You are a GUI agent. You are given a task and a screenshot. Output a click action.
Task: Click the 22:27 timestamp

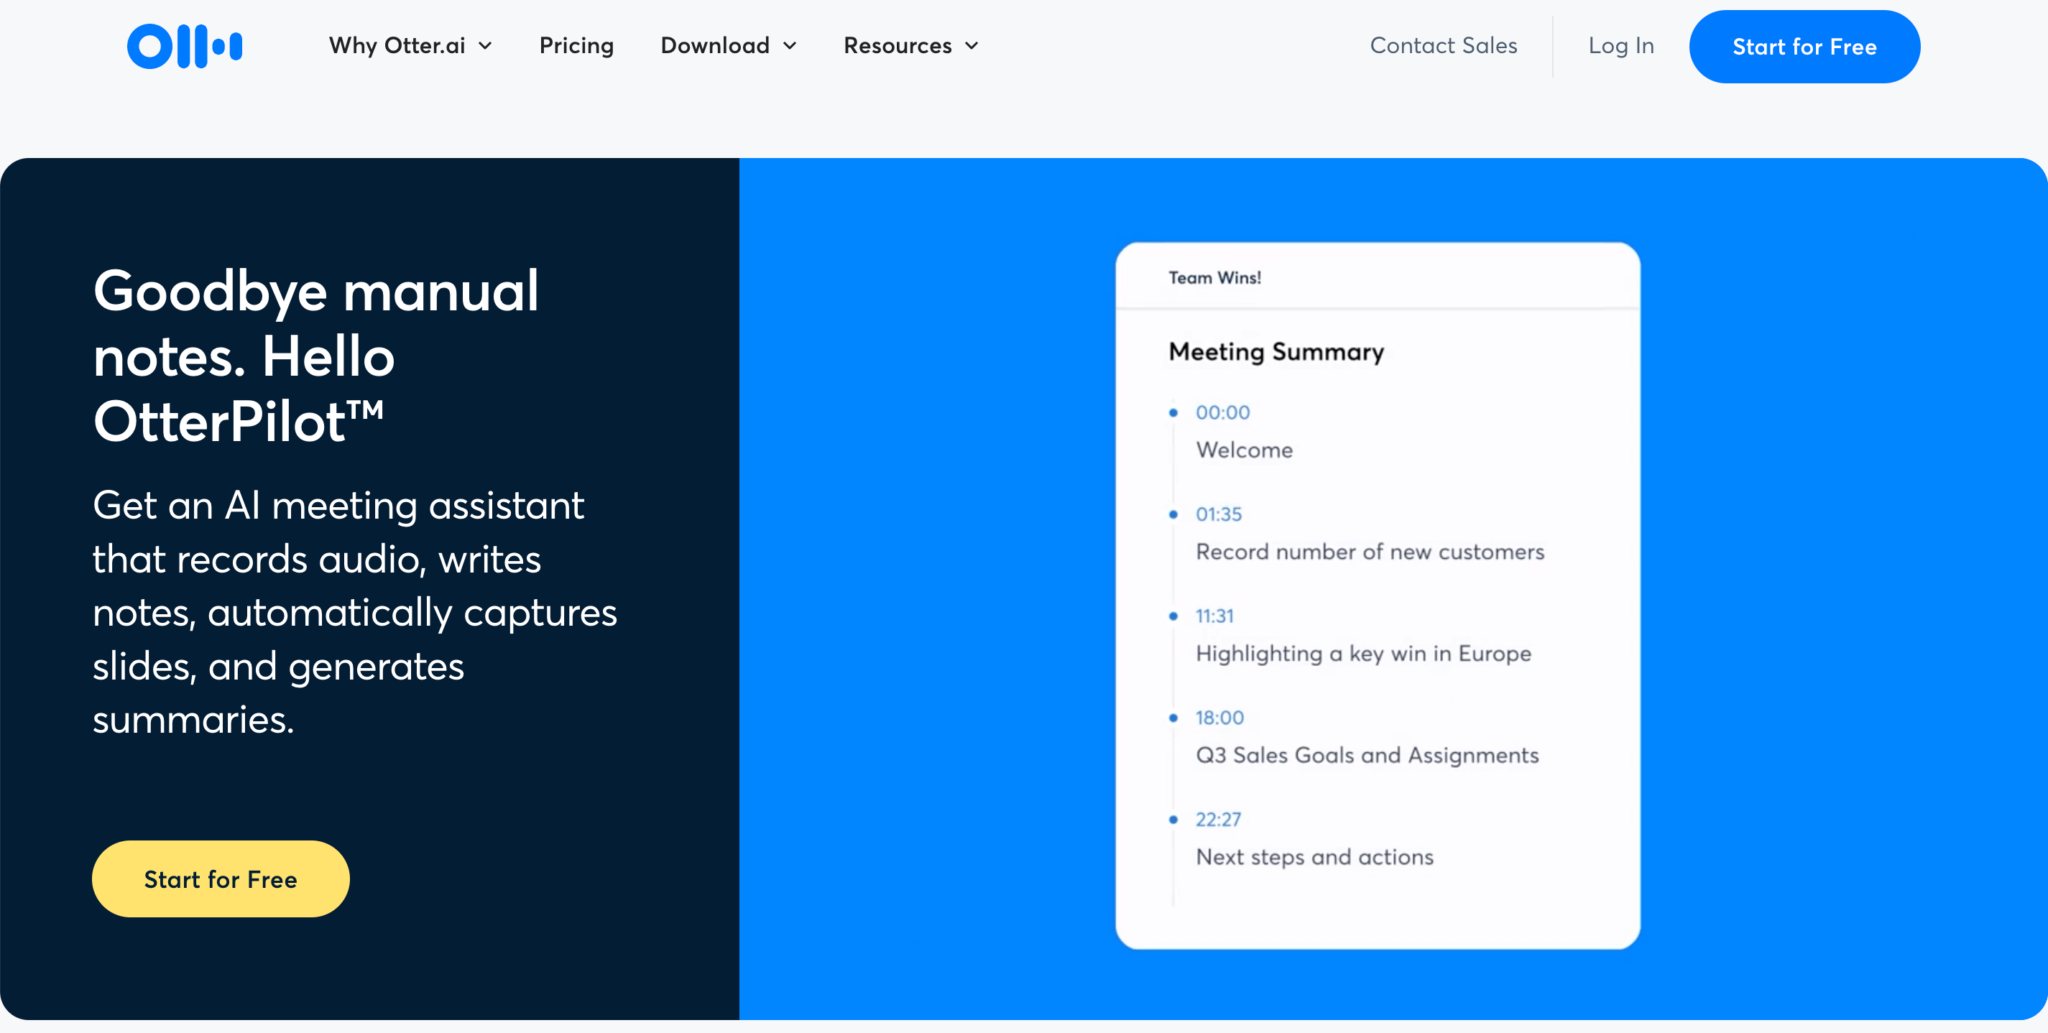1217,819
